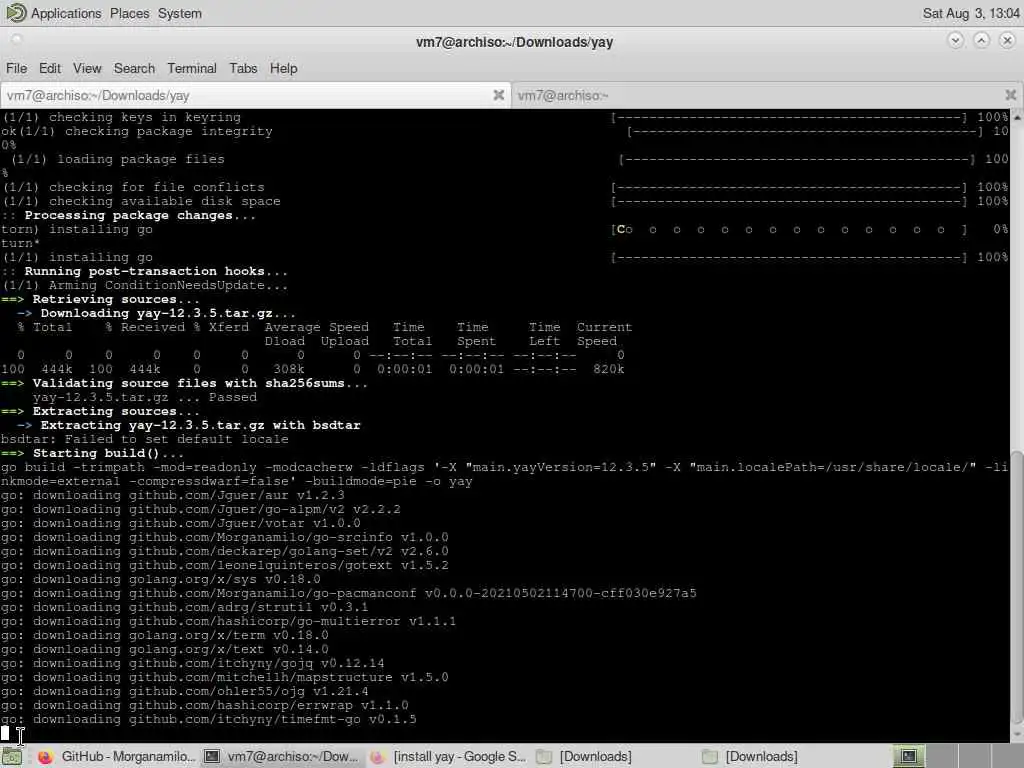The width and height of the screenshot is (1024, 768).
Task: Click the vm7@archiso taskbar button
Action: click(x=281, y=756)
